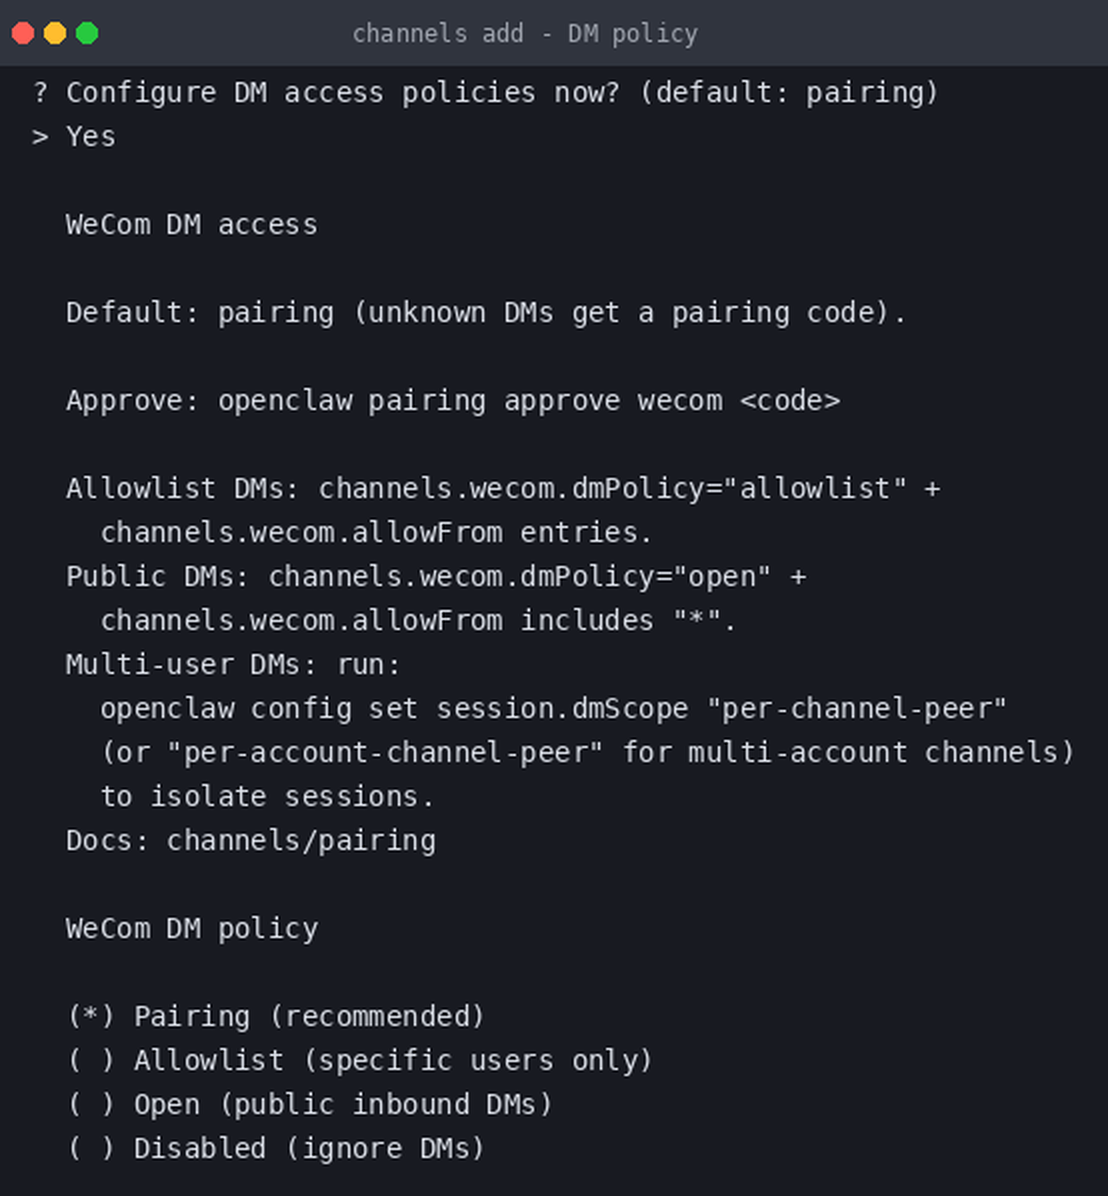Choose Allowlist (specific users only) option
The width and height of the screenshot is (1108, 1196).
tap(359, 1060)
